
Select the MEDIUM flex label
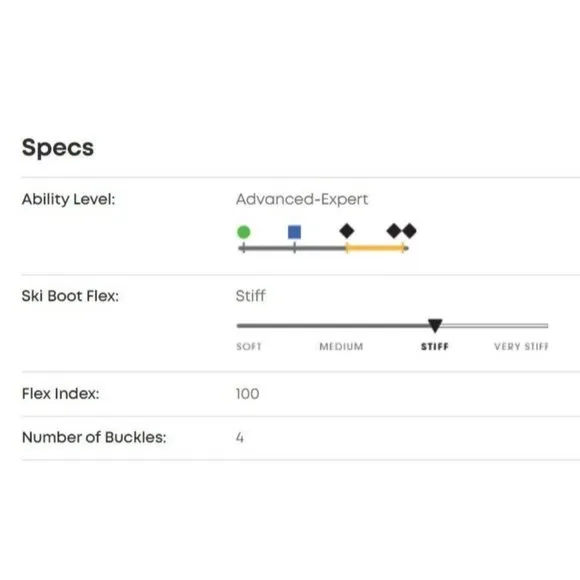341,347
